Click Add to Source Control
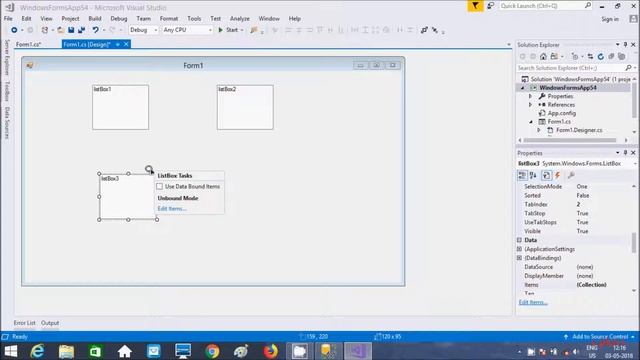 click(x=600, y=337)
